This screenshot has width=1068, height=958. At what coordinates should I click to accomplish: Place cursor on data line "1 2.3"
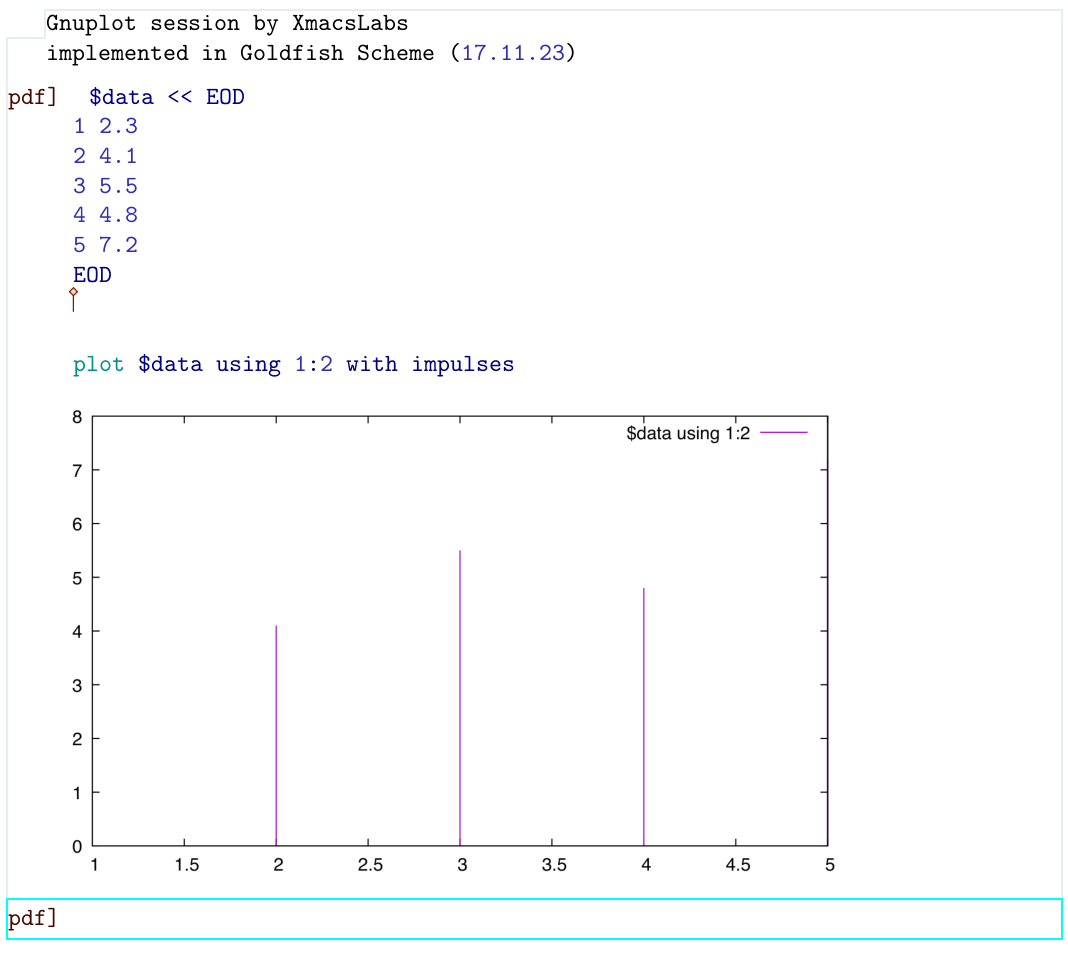point(105,126)
